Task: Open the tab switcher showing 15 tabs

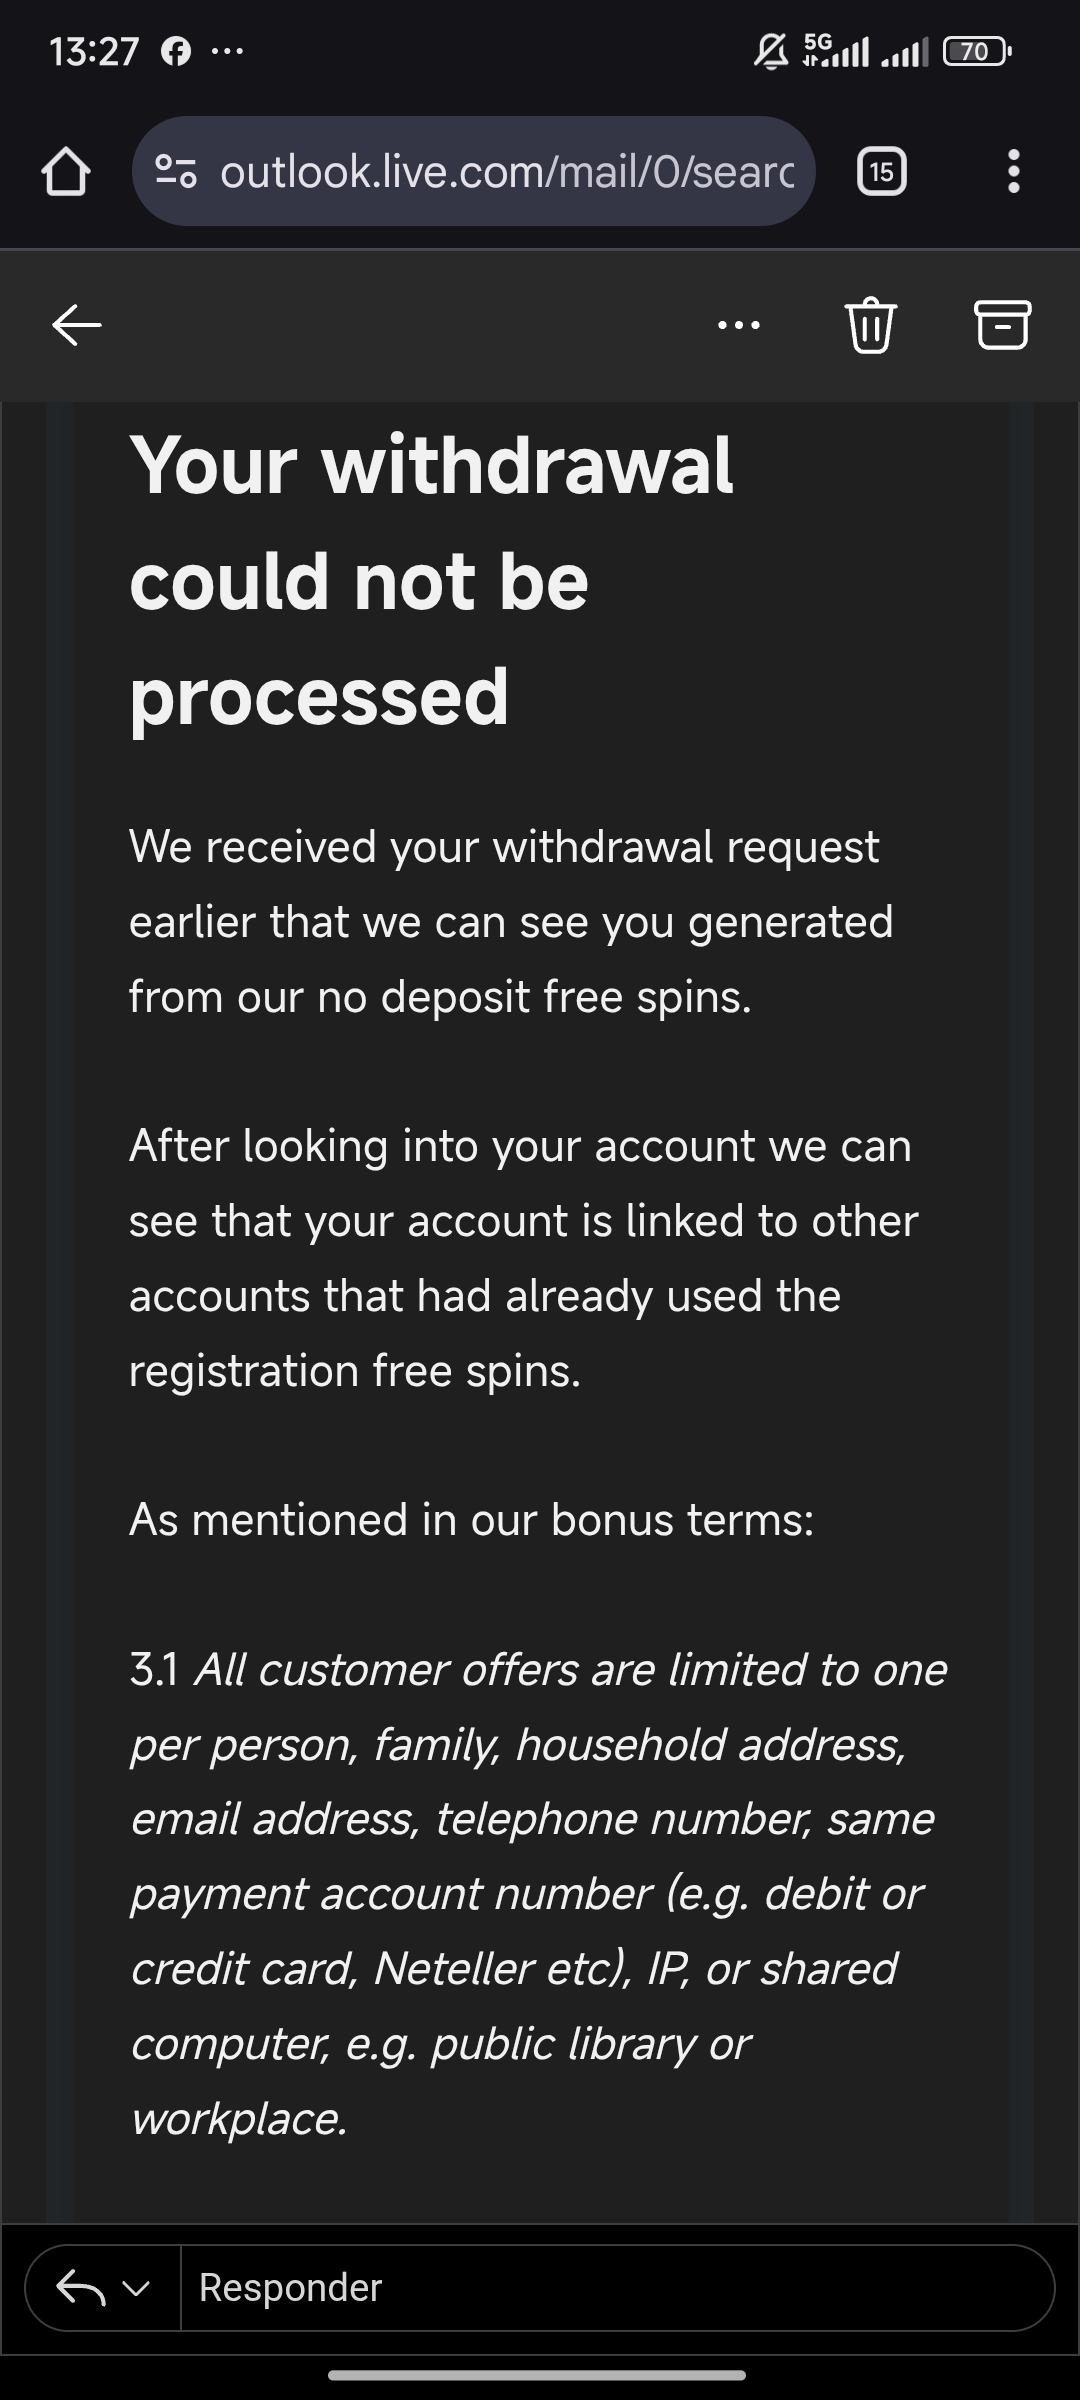Action: (x=881, y=172)
